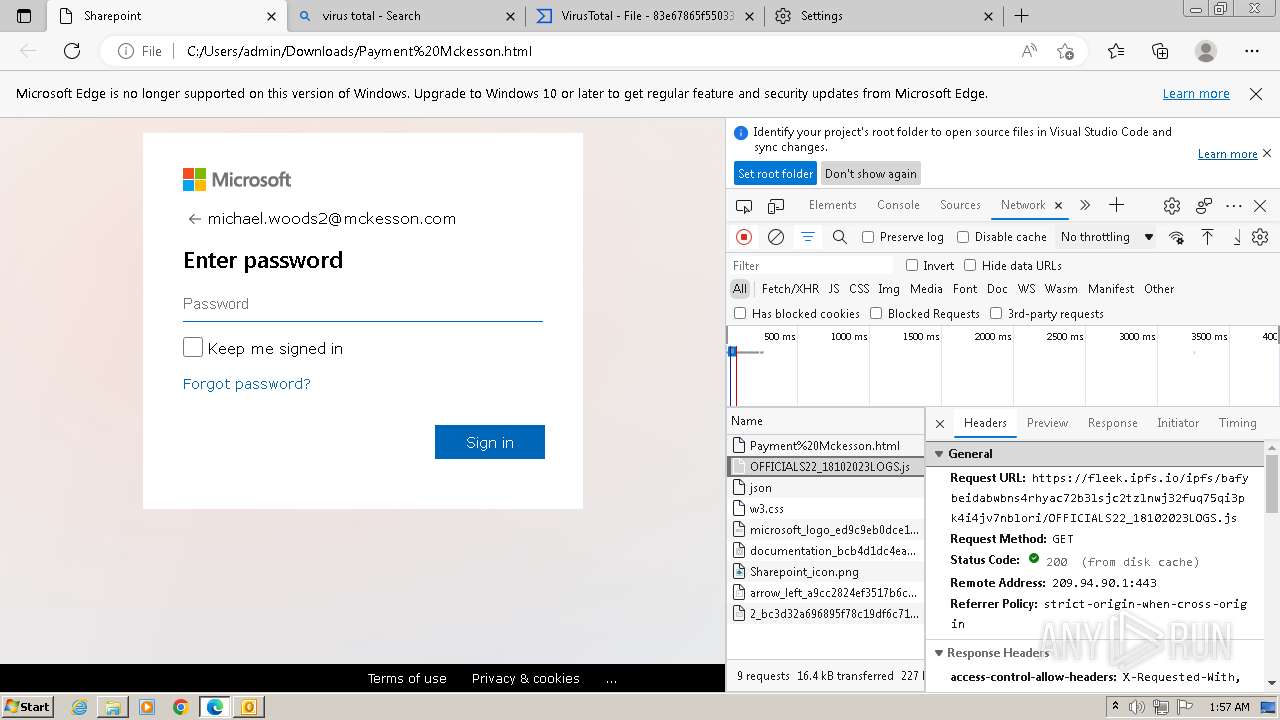Switch to the Sources tab
The height and width of the screenshot is (720, 1280).
960,205
